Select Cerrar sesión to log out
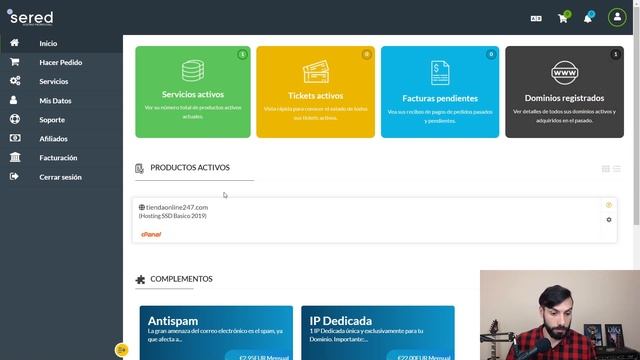The width and height of the screenshot is (640, 360). 61,177
